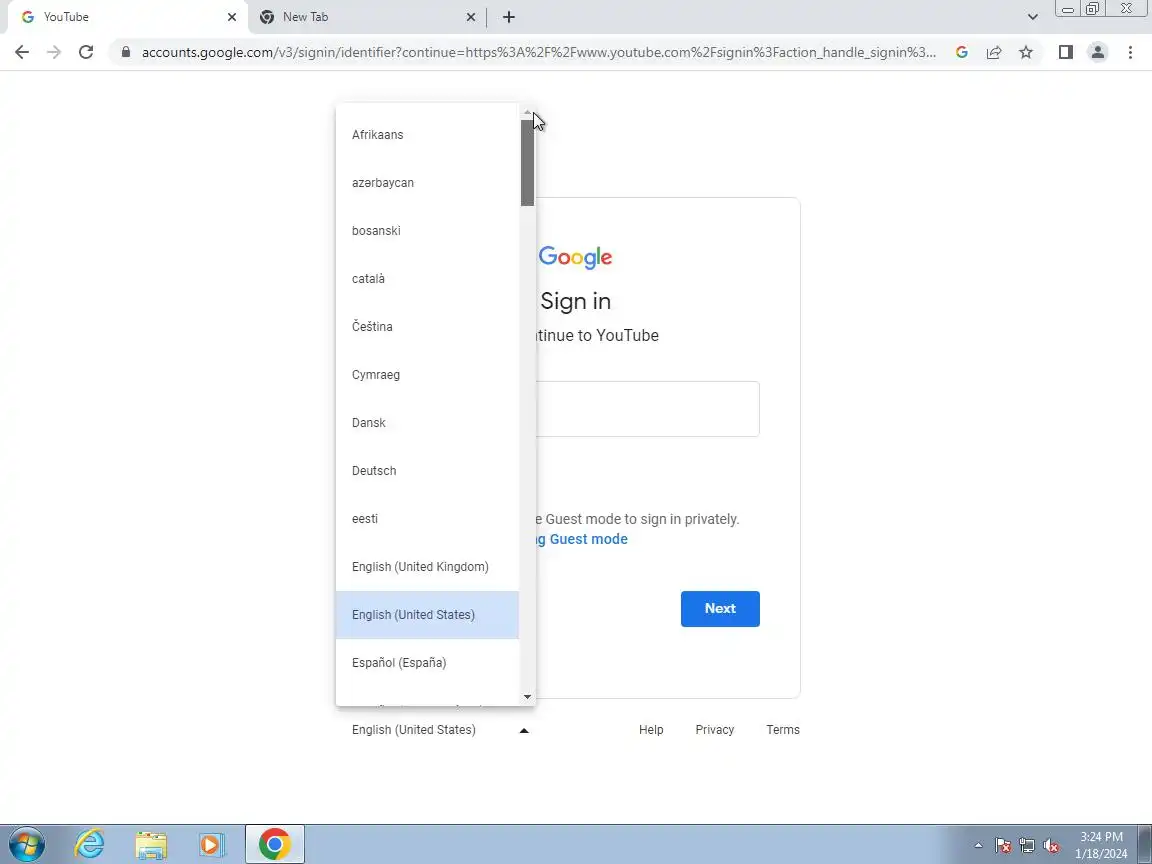This screenshot has width=1152, height=864.
Task: View site information via the lock icon
Action: click(126, 52)
